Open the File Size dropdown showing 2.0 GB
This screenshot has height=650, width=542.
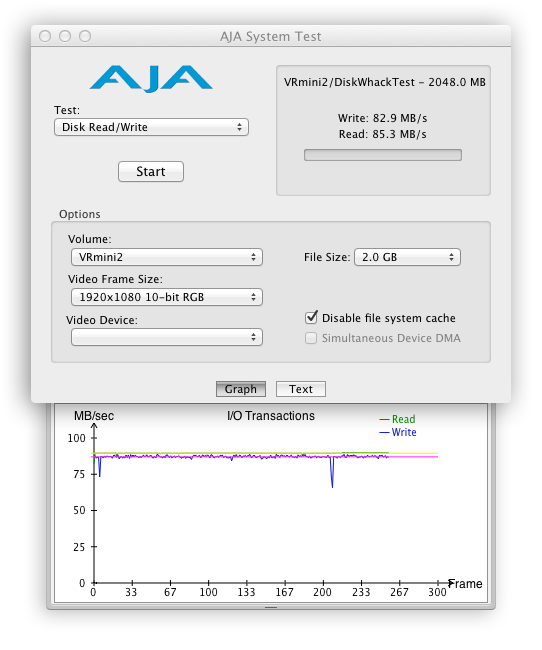pyautogui.click(x=407, y=257)
